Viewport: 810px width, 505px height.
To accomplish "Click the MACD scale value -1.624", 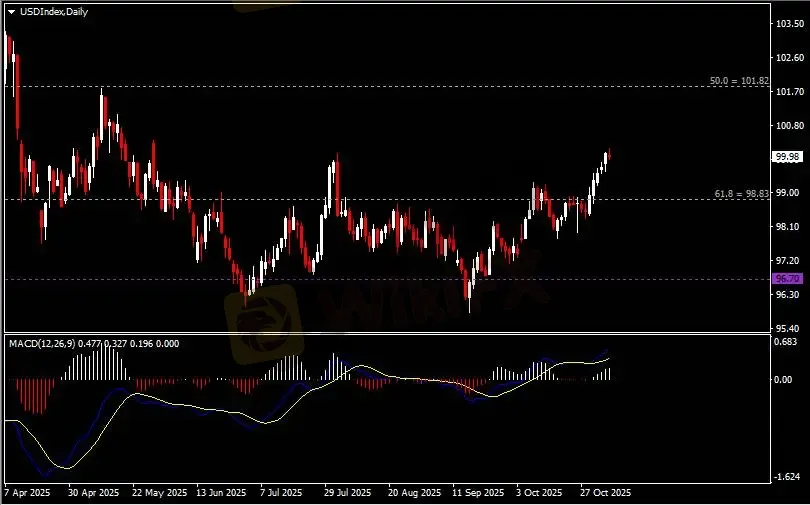I will coord(785,477).
